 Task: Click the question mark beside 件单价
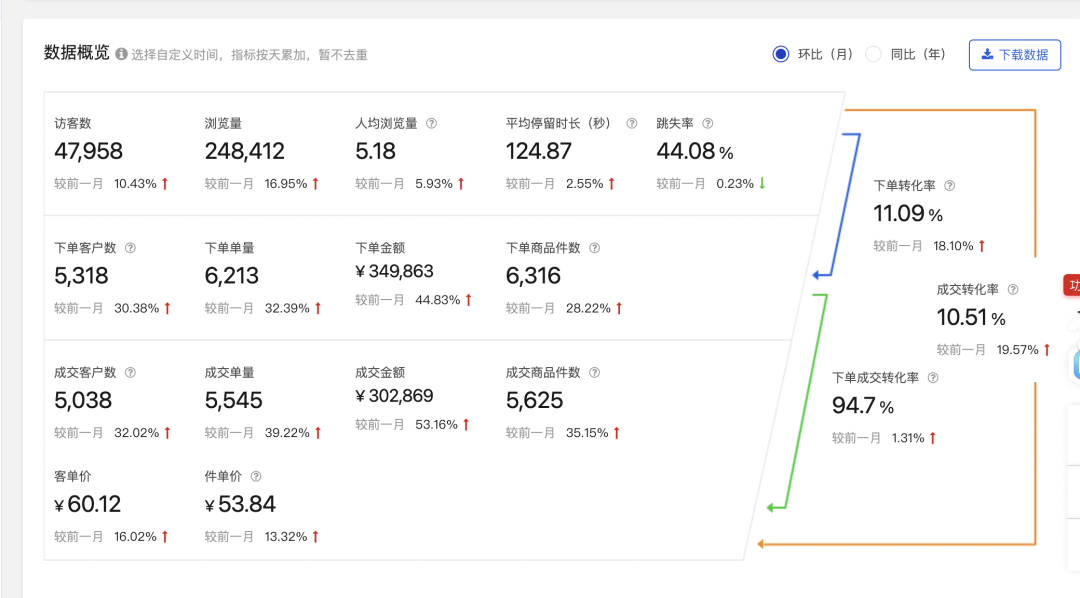pyautogui.click(x=256, y=477)
